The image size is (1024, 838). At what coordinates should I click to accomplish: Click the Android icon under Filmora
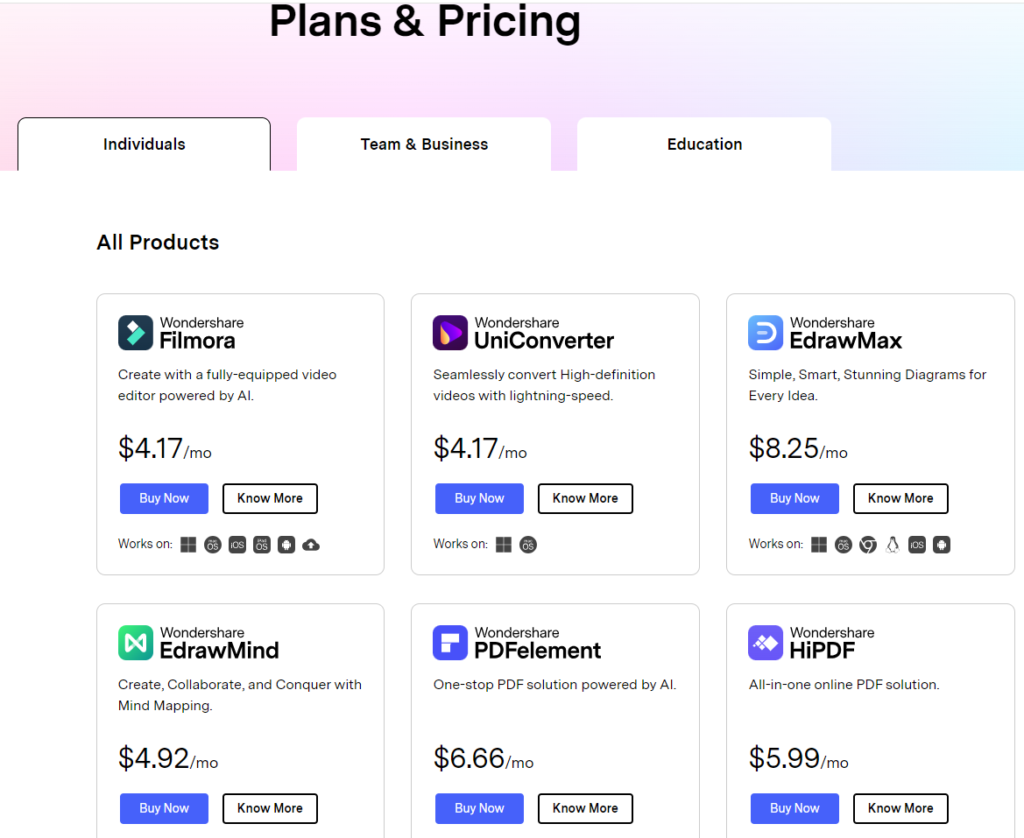(286, 545)
